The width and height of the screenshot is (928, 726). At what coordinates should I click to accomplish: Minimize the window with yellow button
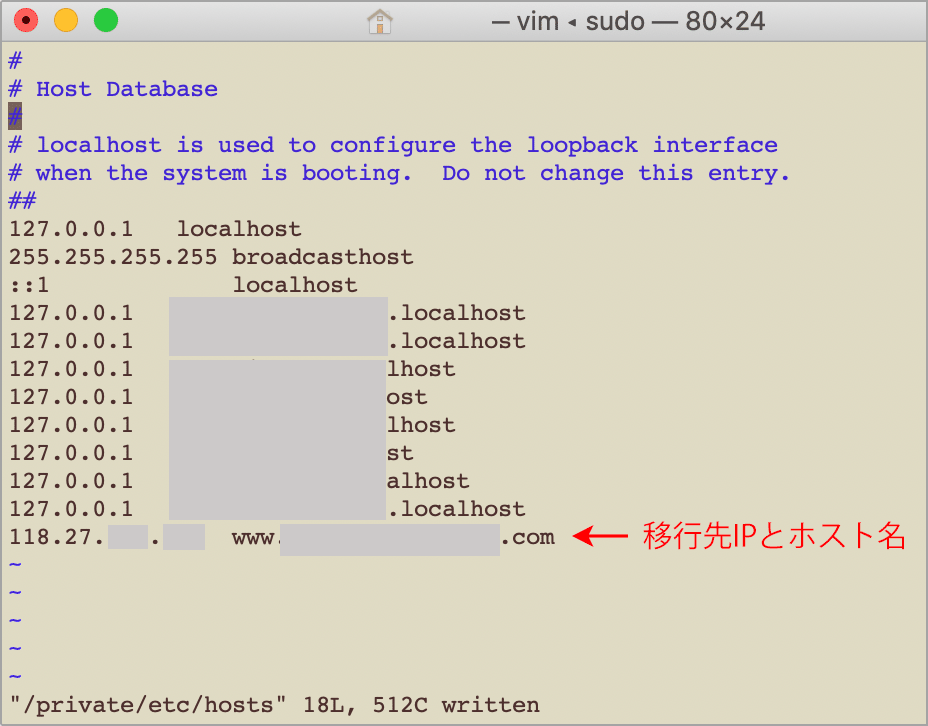[65, 20]
